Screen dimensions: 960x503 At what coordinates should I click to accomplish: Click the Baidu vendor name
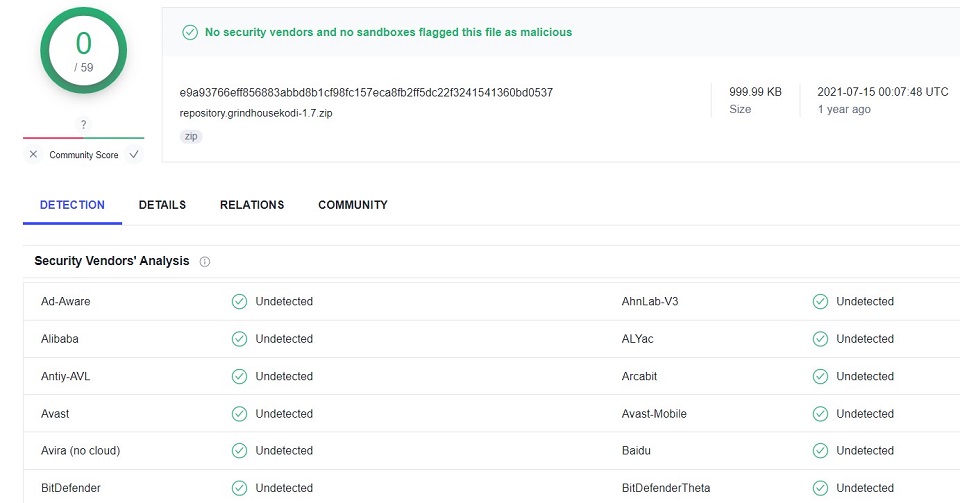636,451
